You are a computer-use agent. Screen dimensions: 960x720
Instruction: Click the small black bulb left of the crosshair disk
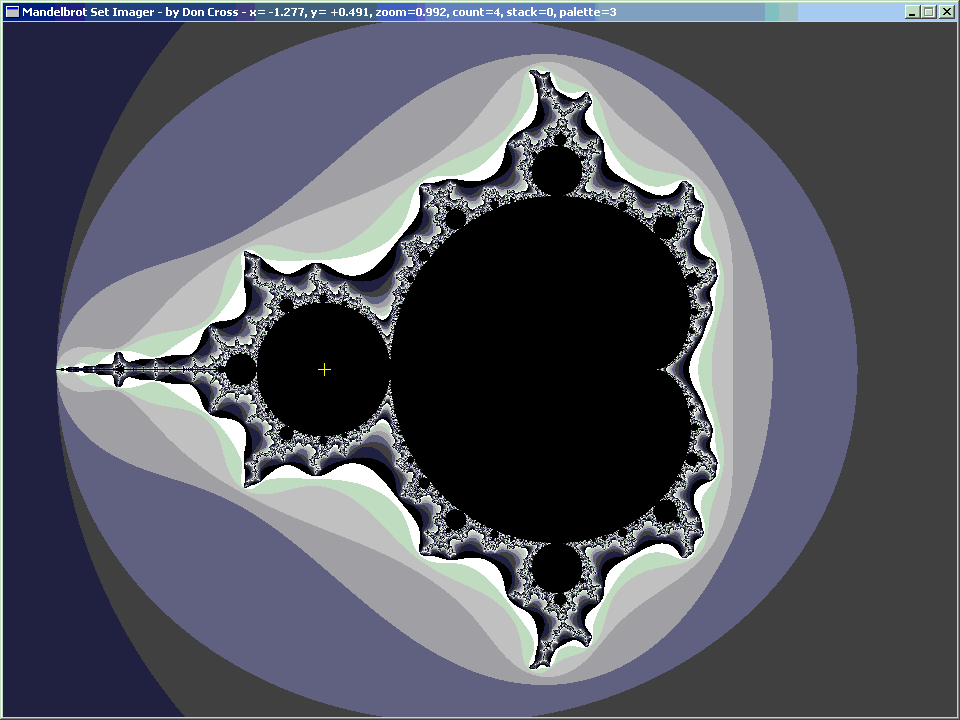tap(240, 370)
